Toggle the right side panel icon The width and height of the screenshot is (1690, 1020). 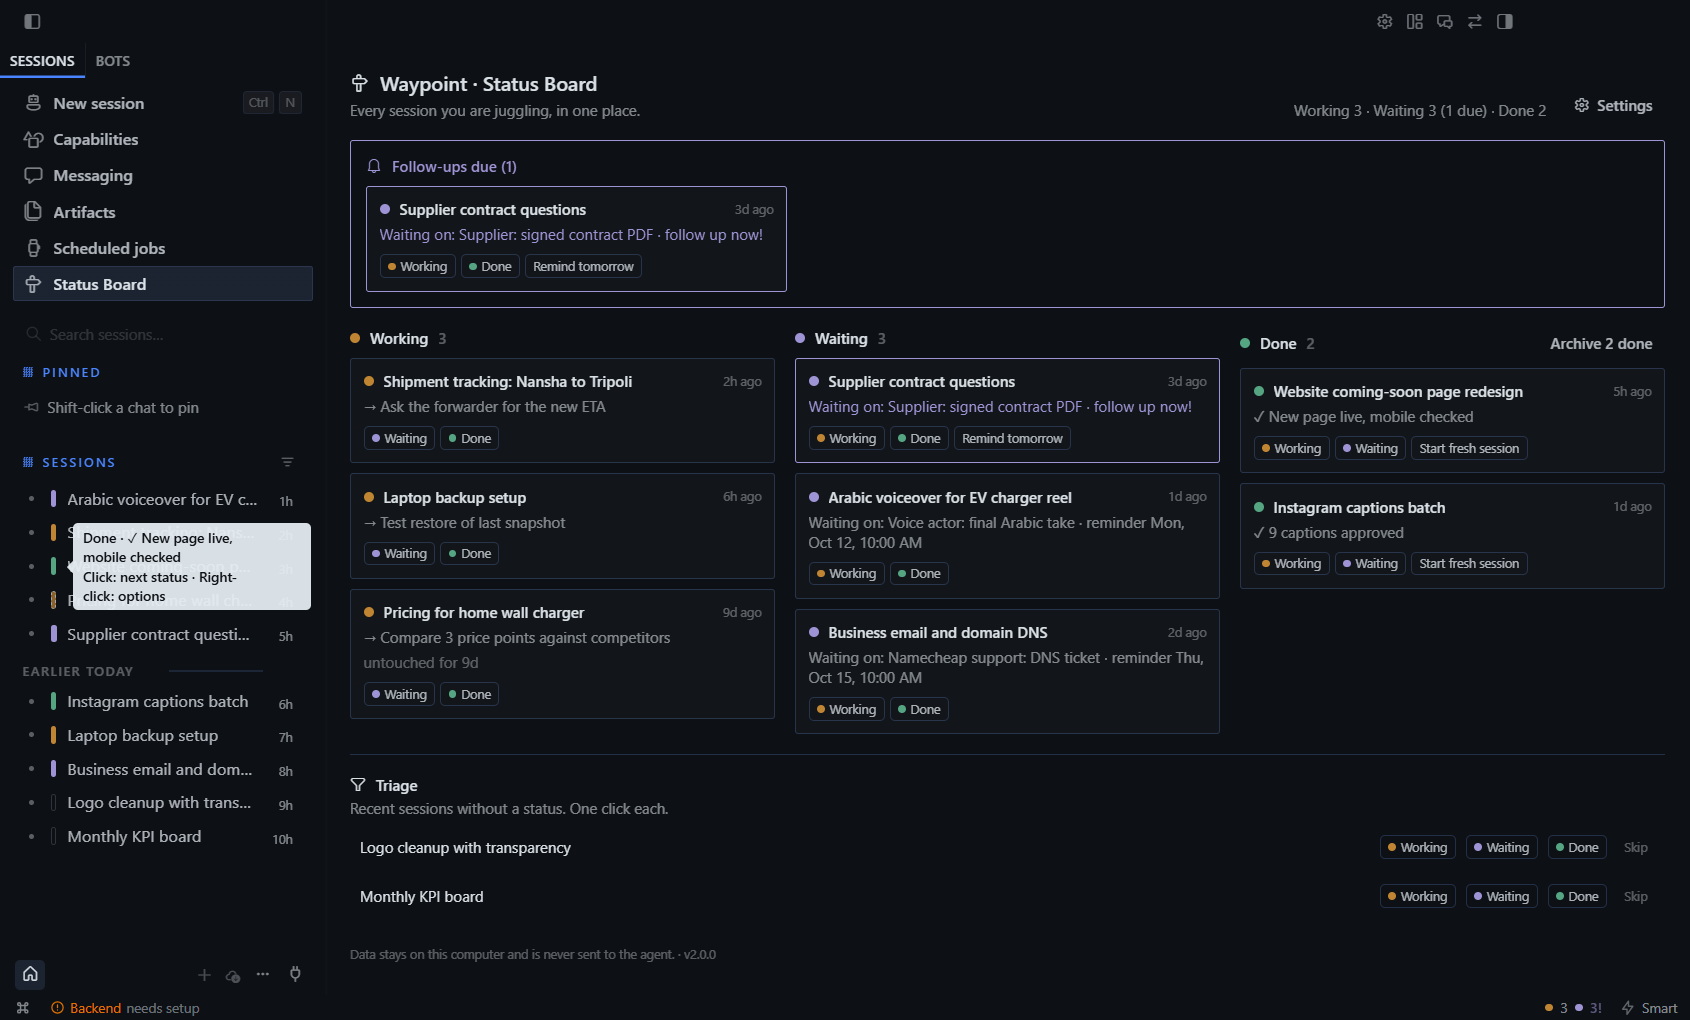(x=1505, y=21)
